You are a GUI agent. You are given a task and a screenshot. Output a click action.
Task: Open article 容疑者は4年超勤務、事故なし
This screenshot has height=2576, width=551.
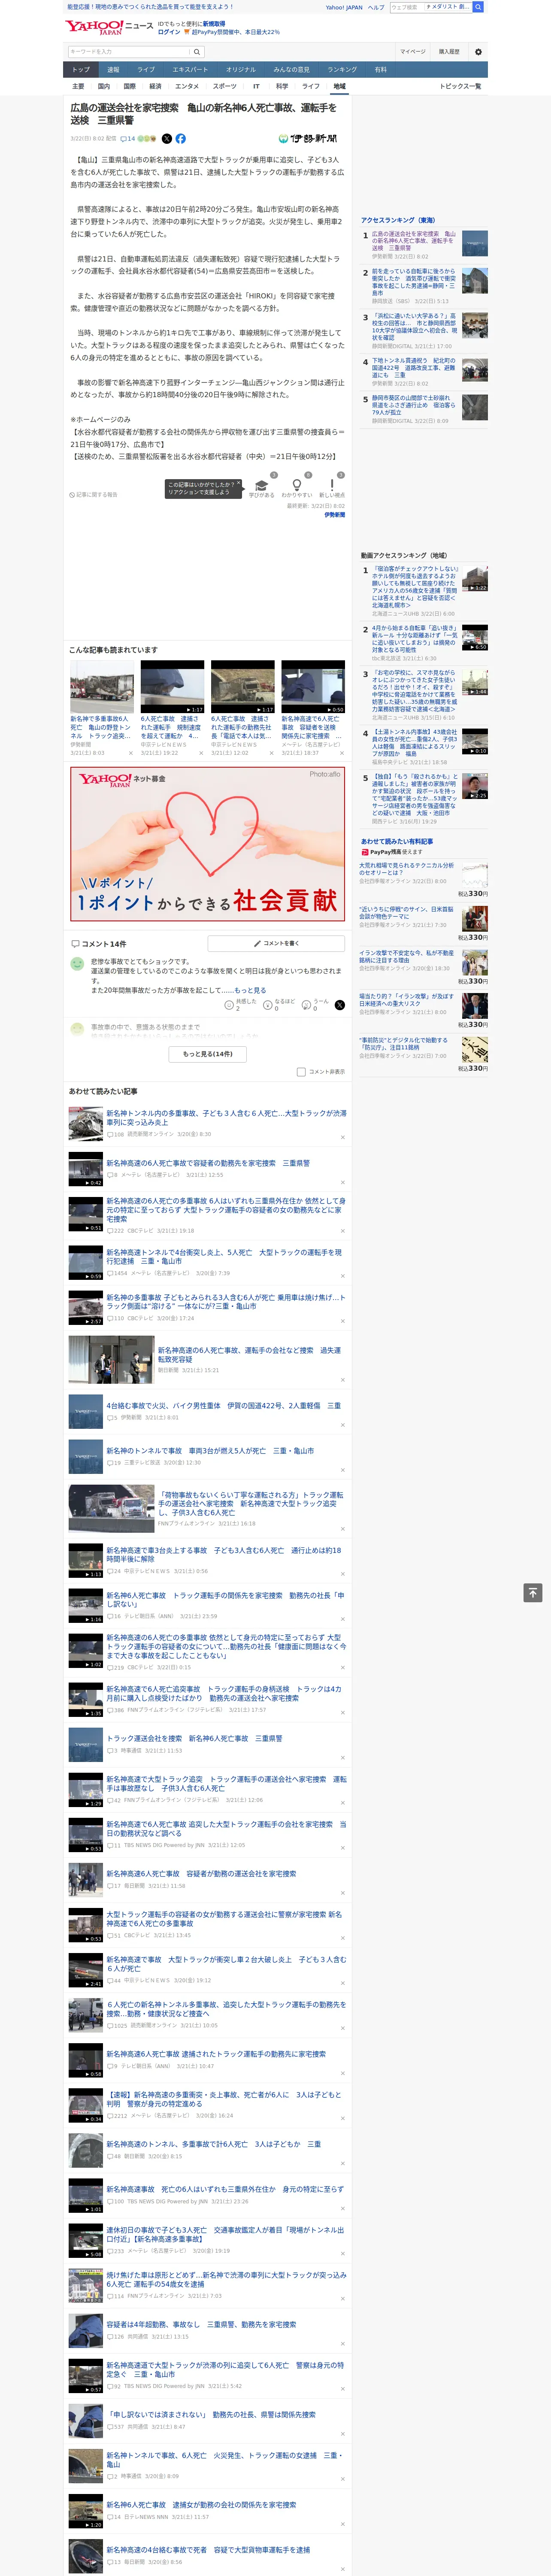pos(201,2324)
